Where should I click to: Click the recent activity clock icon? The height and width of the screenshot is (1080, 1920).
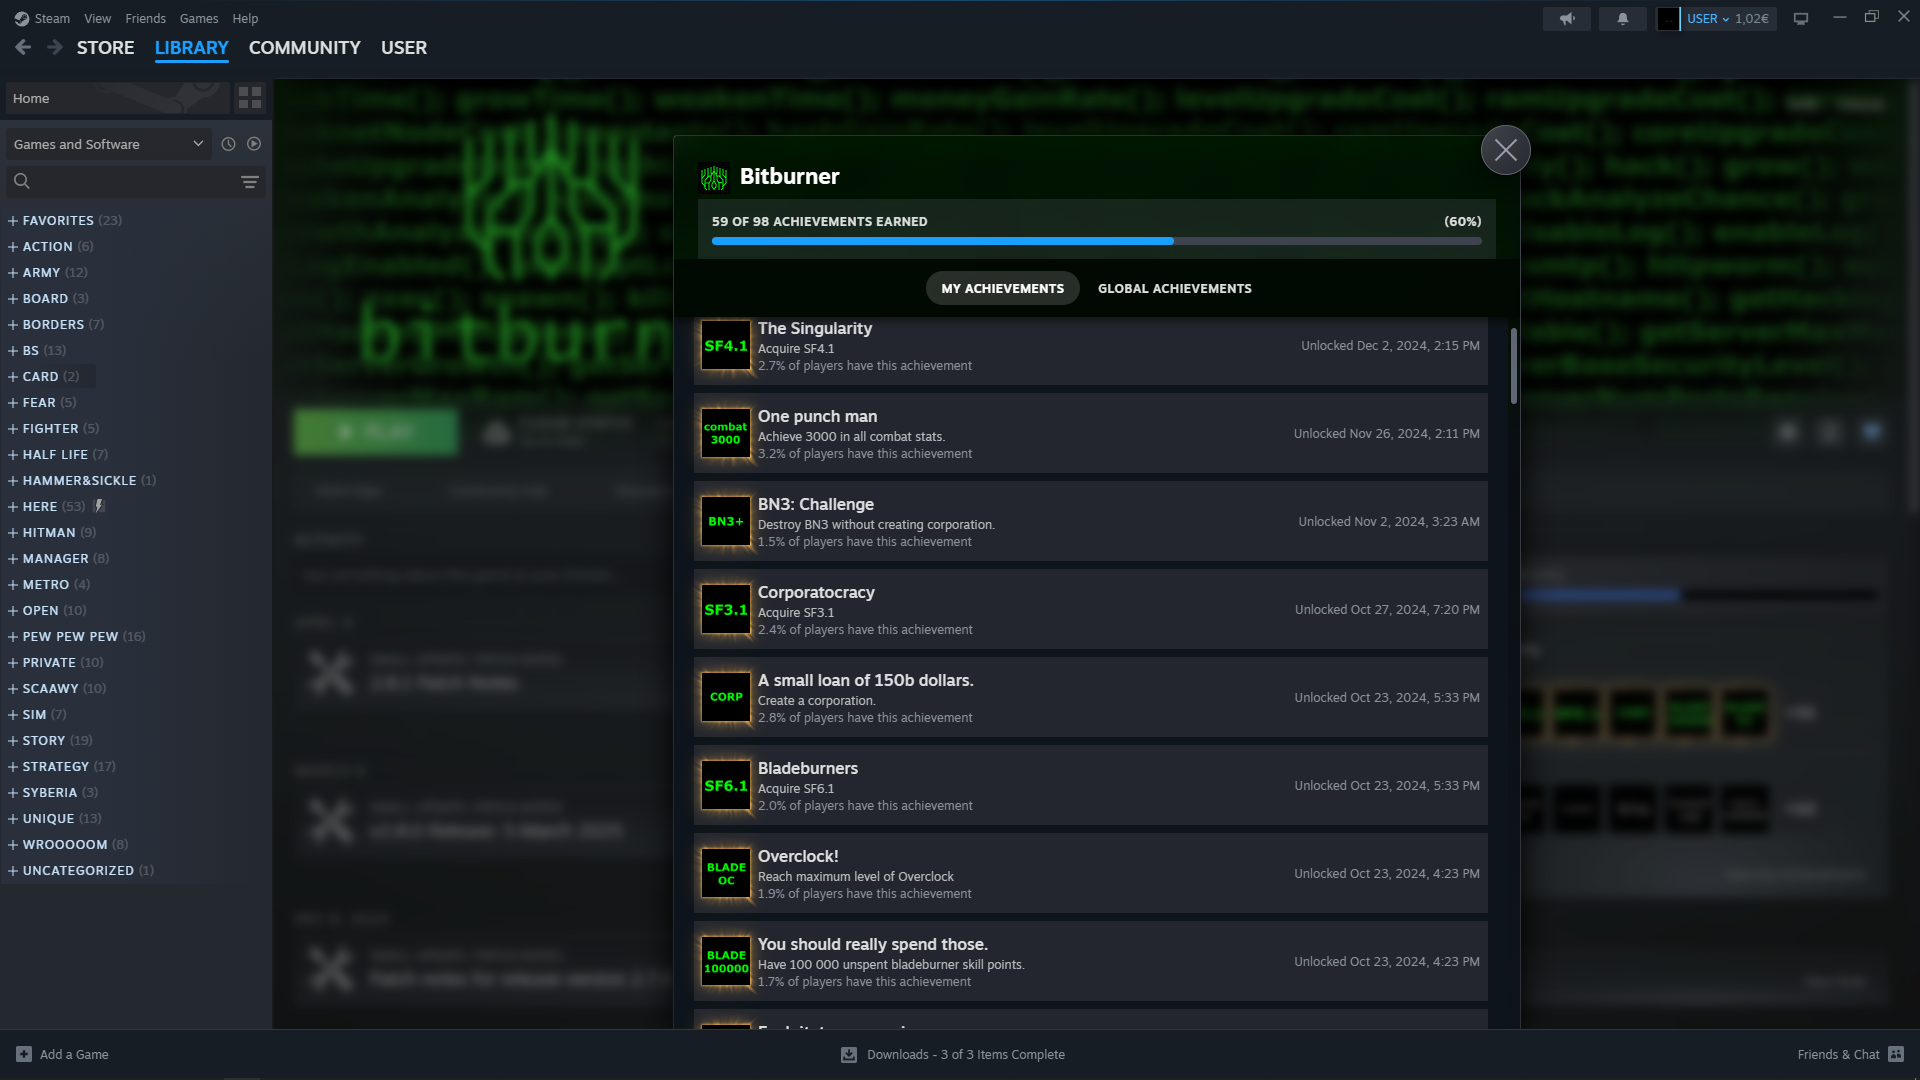point(228,144)
